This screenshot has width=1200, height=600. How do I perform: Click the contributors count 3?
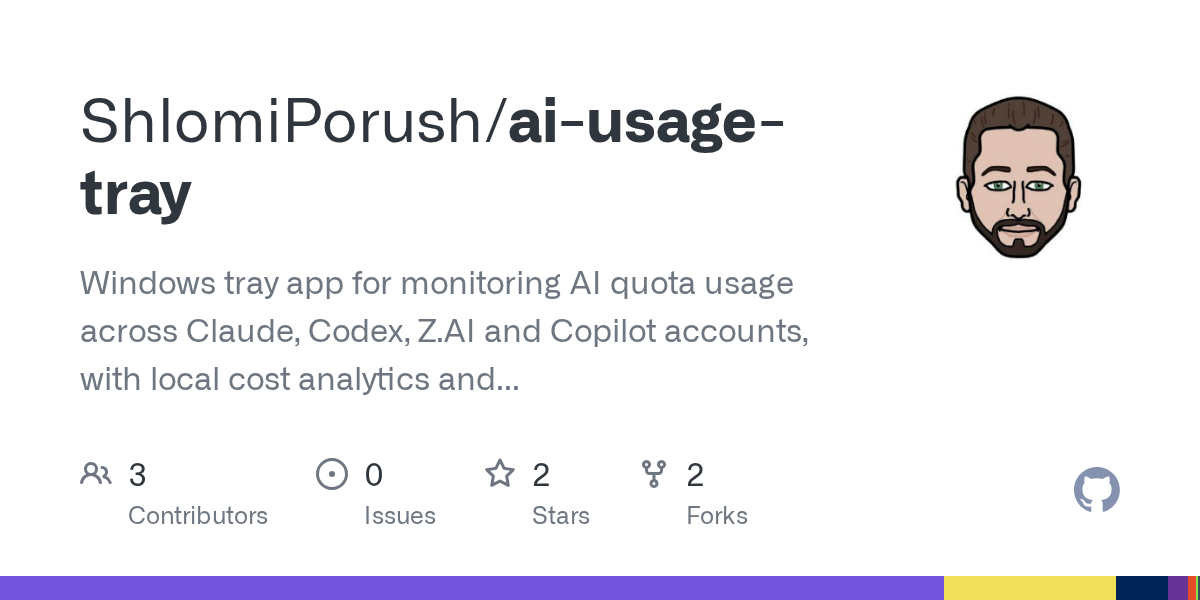(138, 475)
